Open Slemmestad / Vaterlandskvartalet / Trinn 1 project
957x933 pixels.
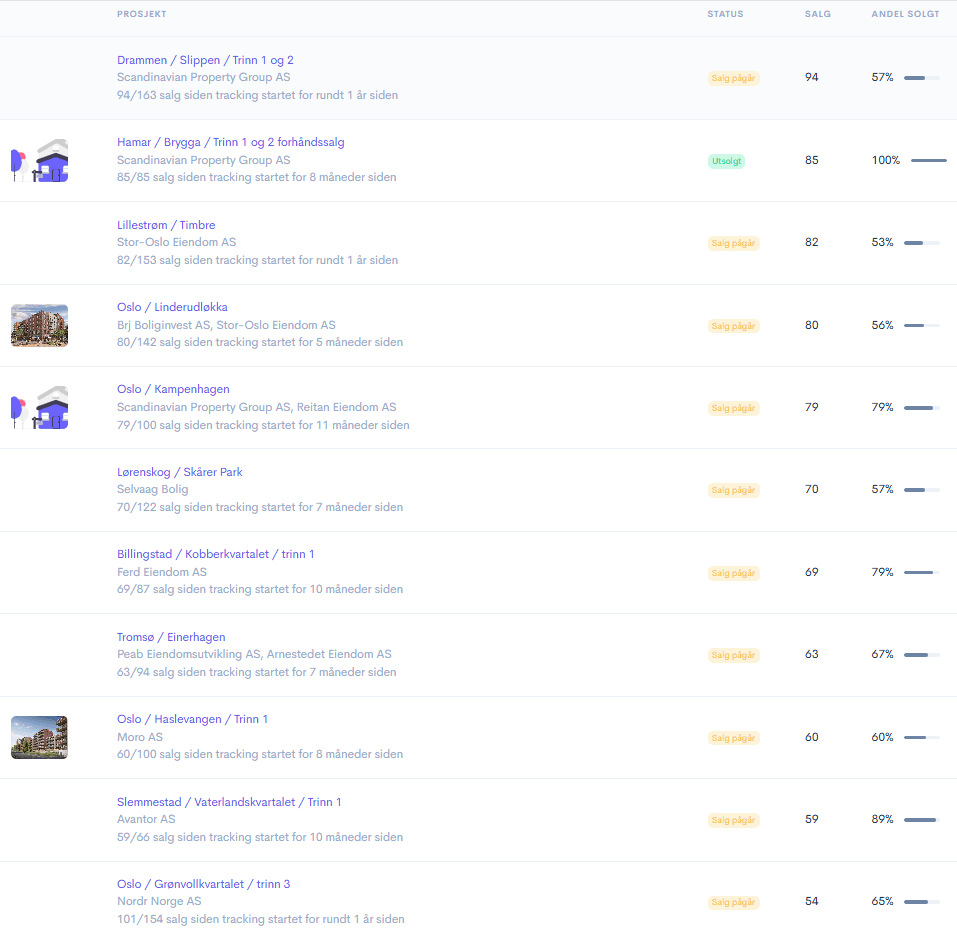[x=229, y=802]
